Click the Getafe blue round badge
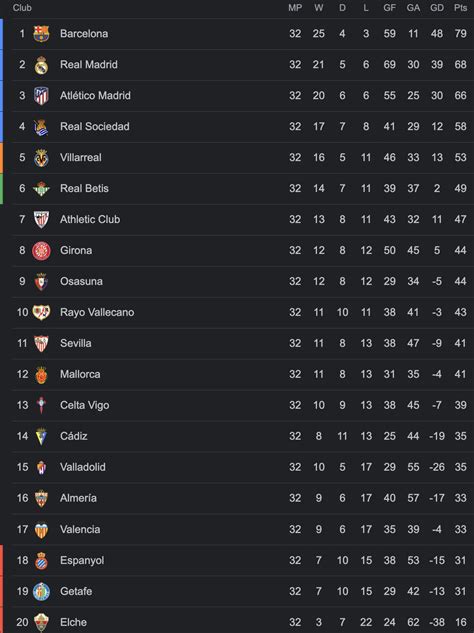Screen dimensions: 474x633 (41, 591)
